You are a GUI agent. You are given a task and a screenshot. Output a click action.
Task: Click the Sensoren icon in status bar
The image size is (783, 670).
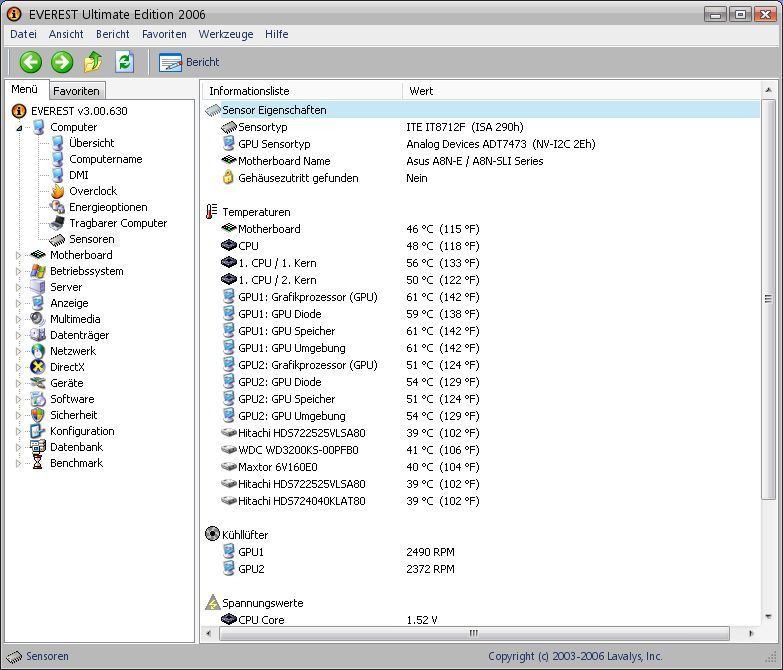14,657
